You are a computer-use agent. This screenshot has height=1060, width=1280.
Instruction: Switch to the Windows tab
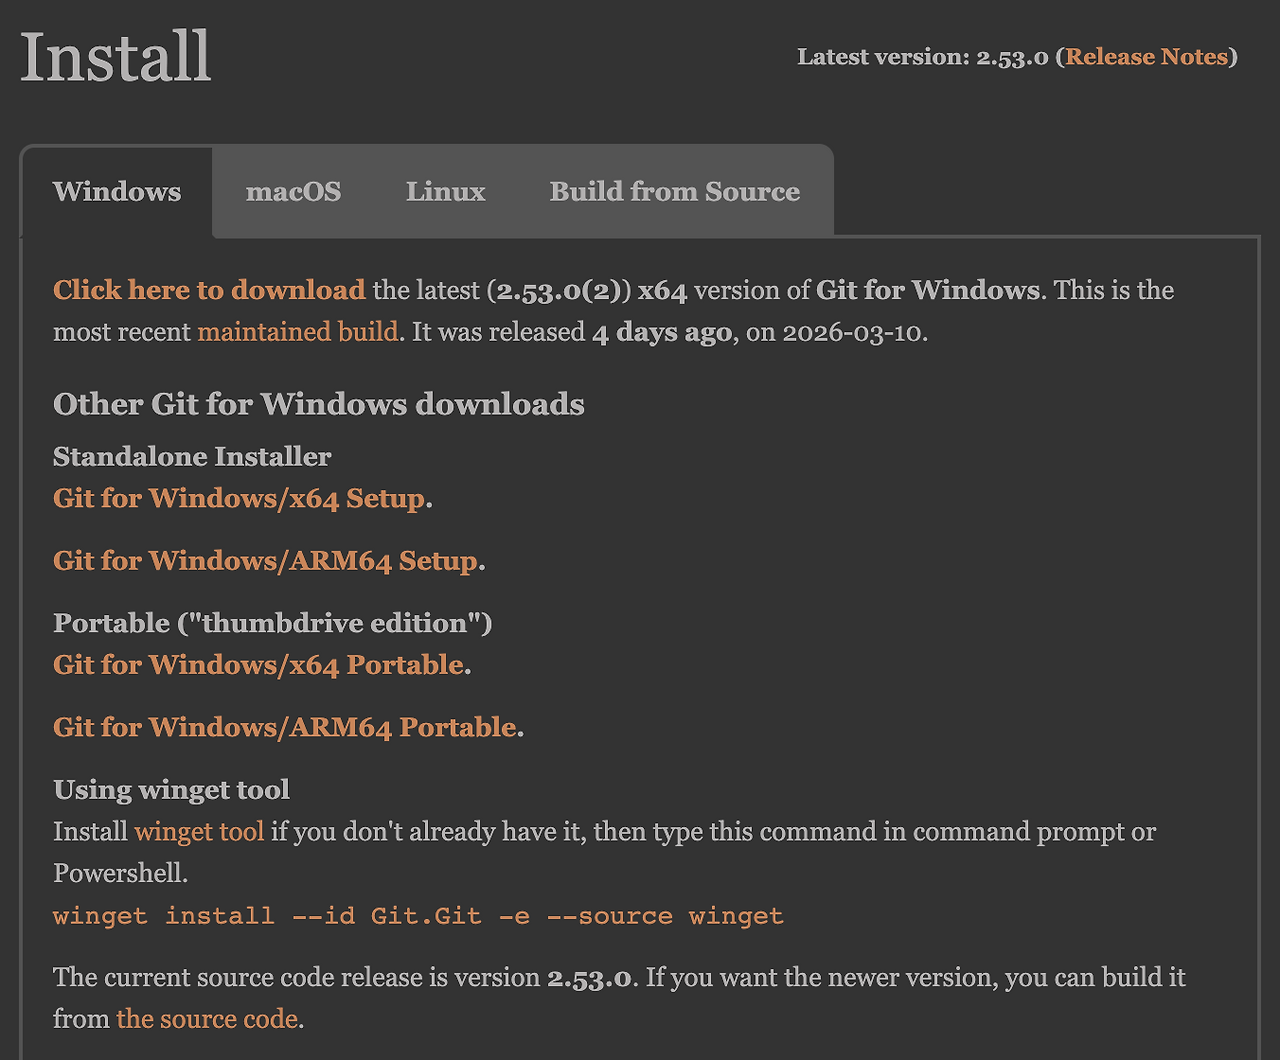[x=117, y=192]
